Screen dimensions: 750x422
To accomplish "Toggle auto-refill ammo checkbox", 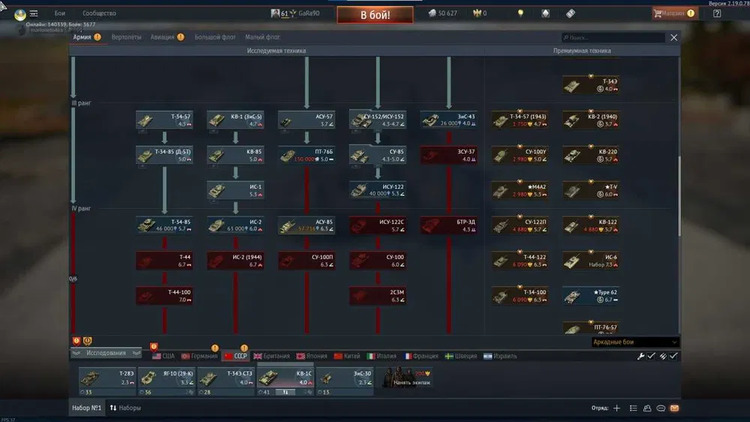I will 673,356.
